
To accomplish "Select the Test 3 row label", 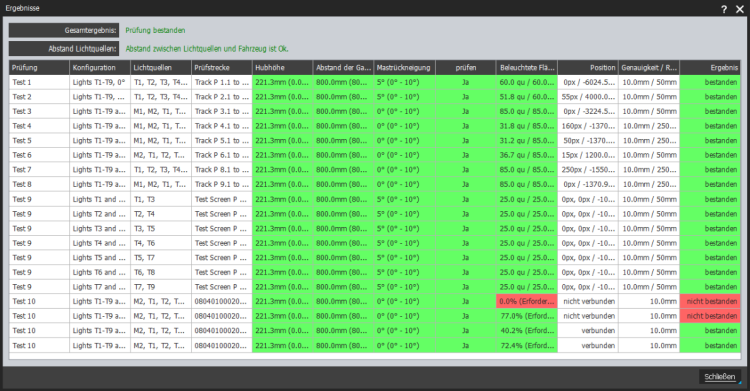I will coord(39,112).
